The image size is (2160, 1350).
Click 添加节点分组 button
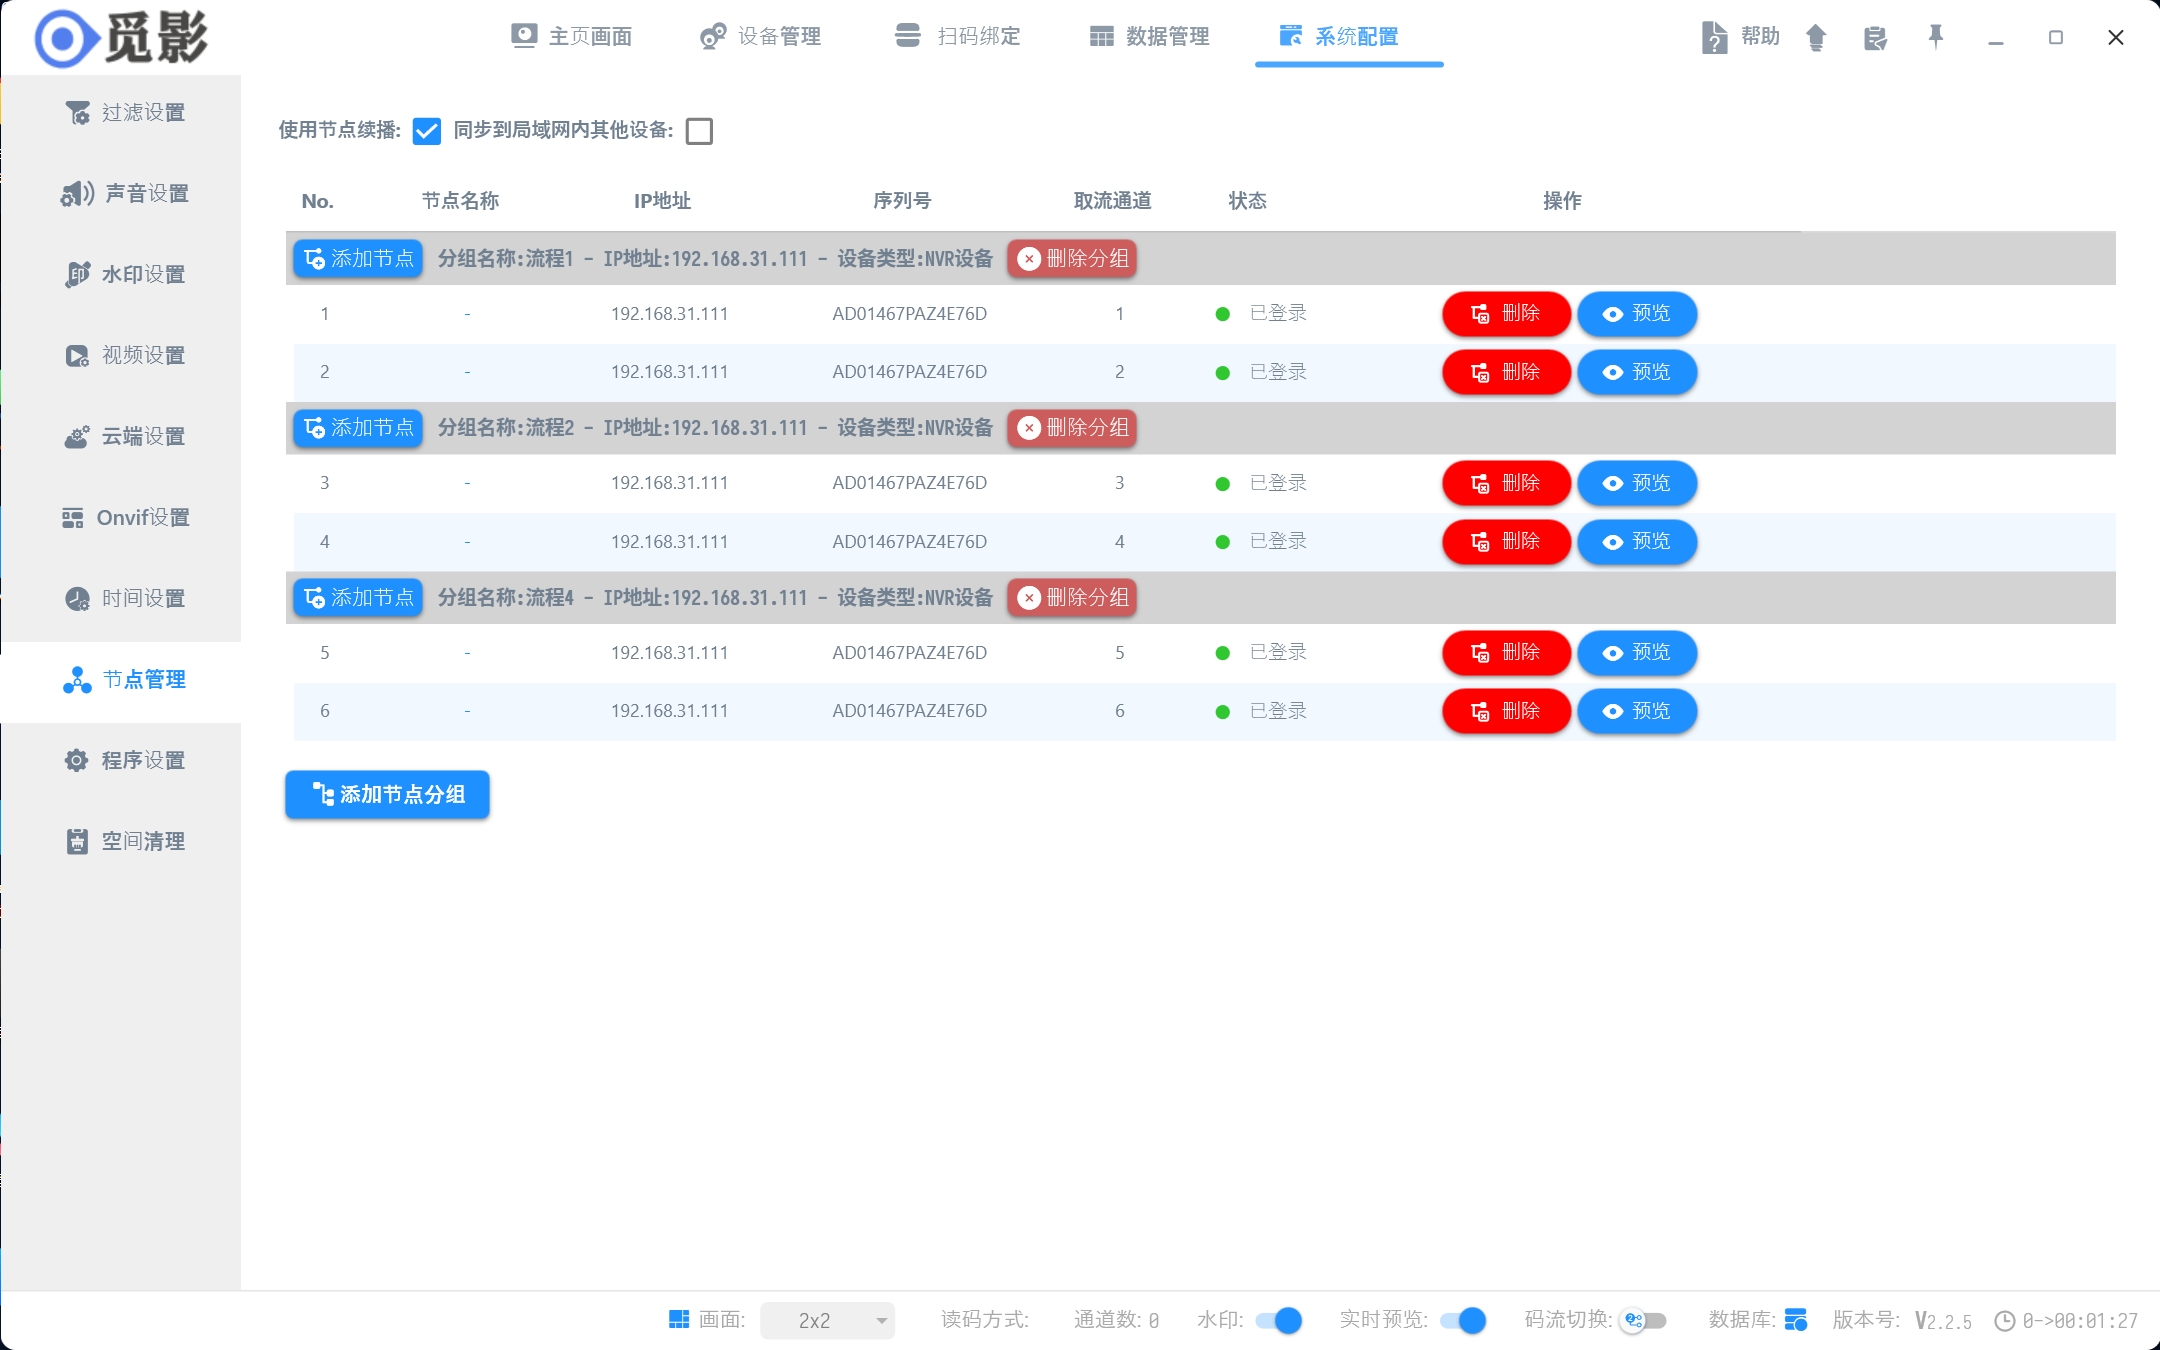(387, 795)
